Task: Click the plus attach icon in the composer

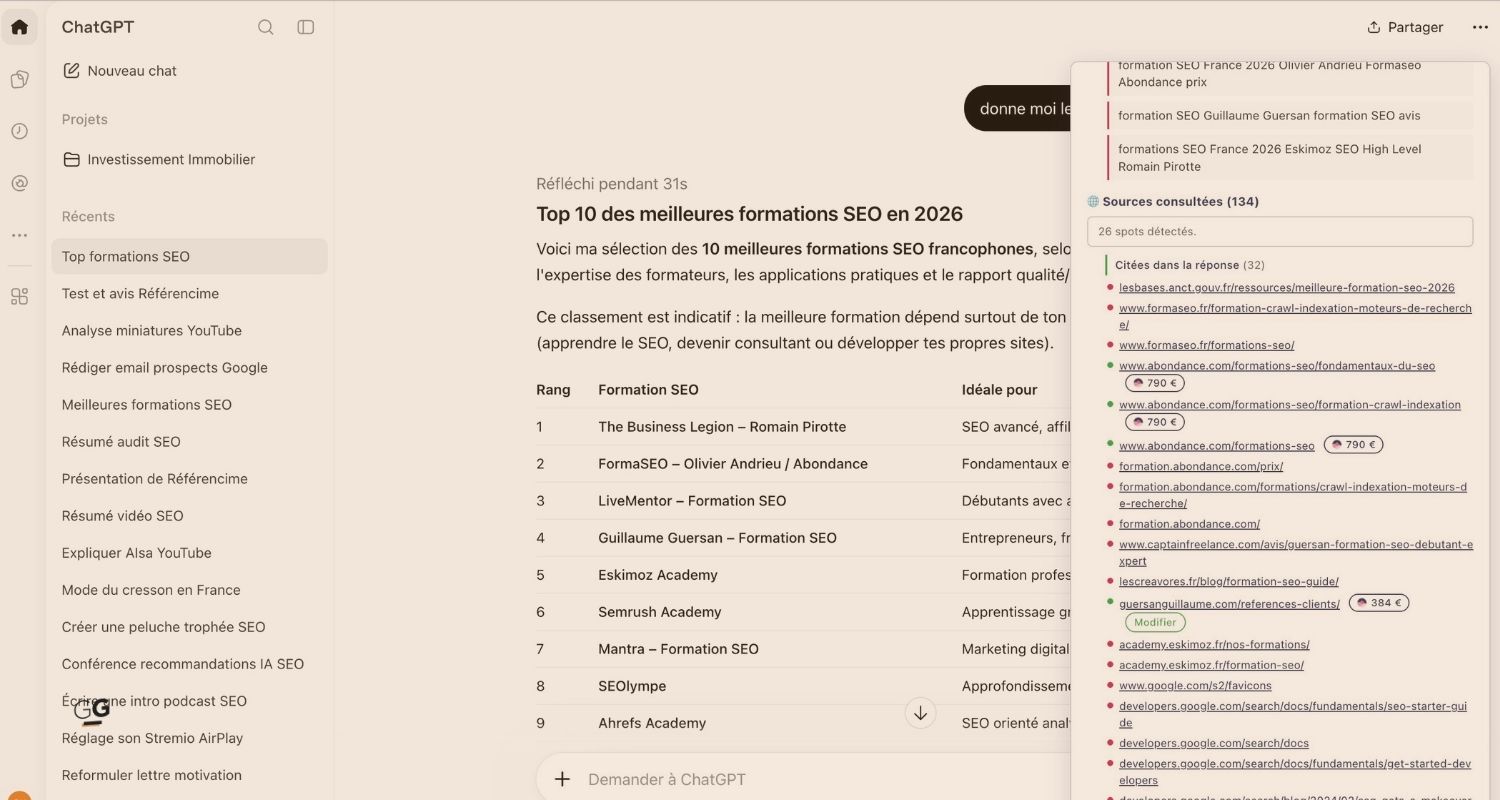Action: pos(562,779)
